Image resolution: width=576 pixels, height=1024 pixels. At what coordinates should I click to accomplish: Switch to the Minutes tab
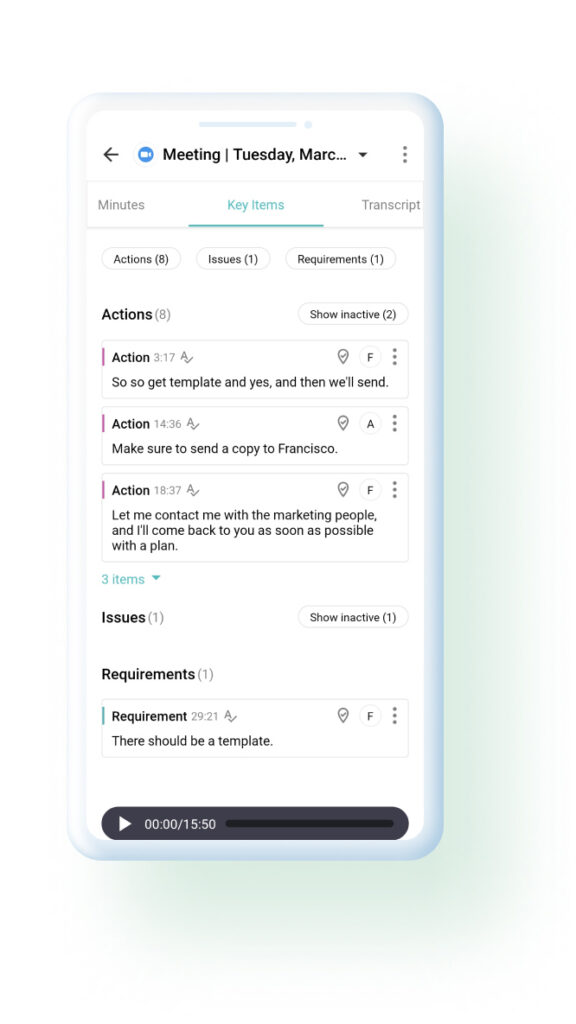(x=121, y=205)
